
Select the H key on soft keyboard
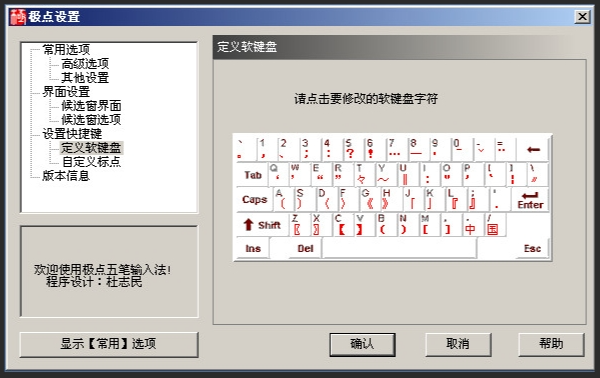pos(392,200)
